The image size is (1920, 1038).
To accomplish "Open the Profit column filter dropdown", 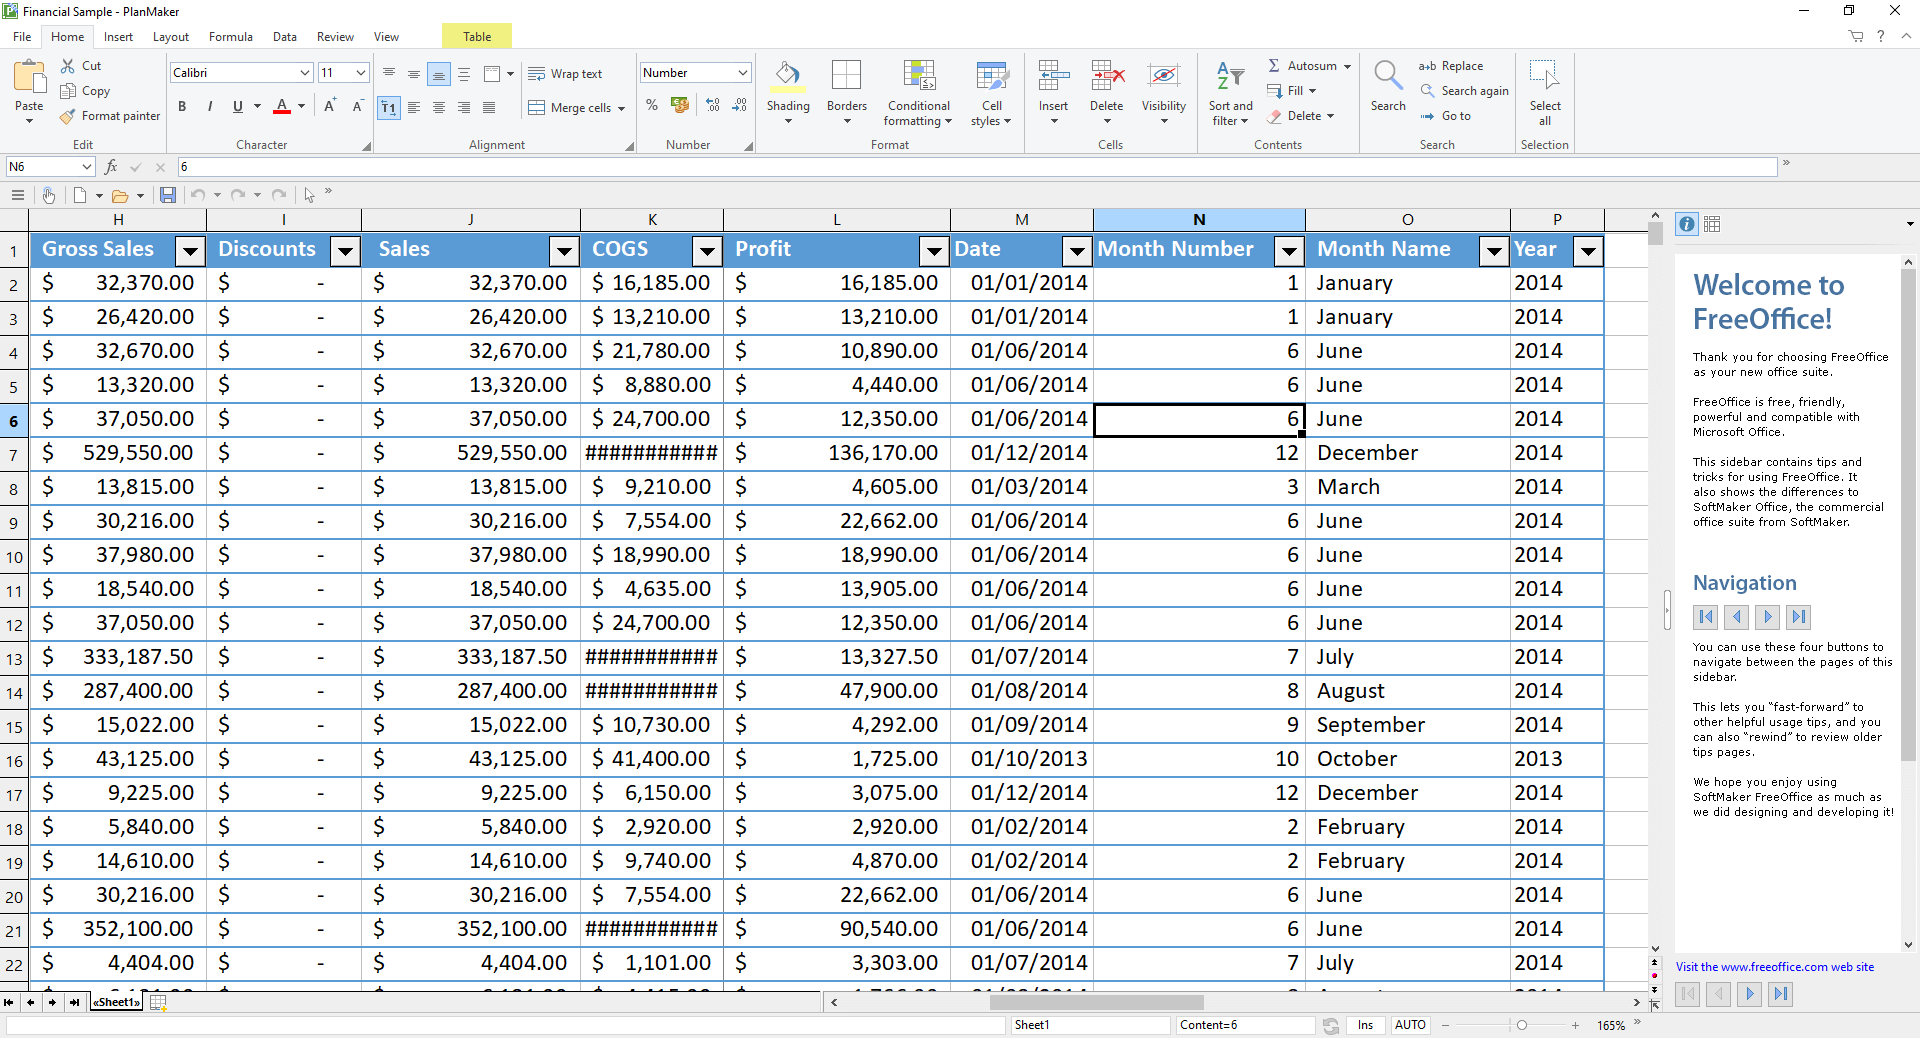I will tap(934, 250).
